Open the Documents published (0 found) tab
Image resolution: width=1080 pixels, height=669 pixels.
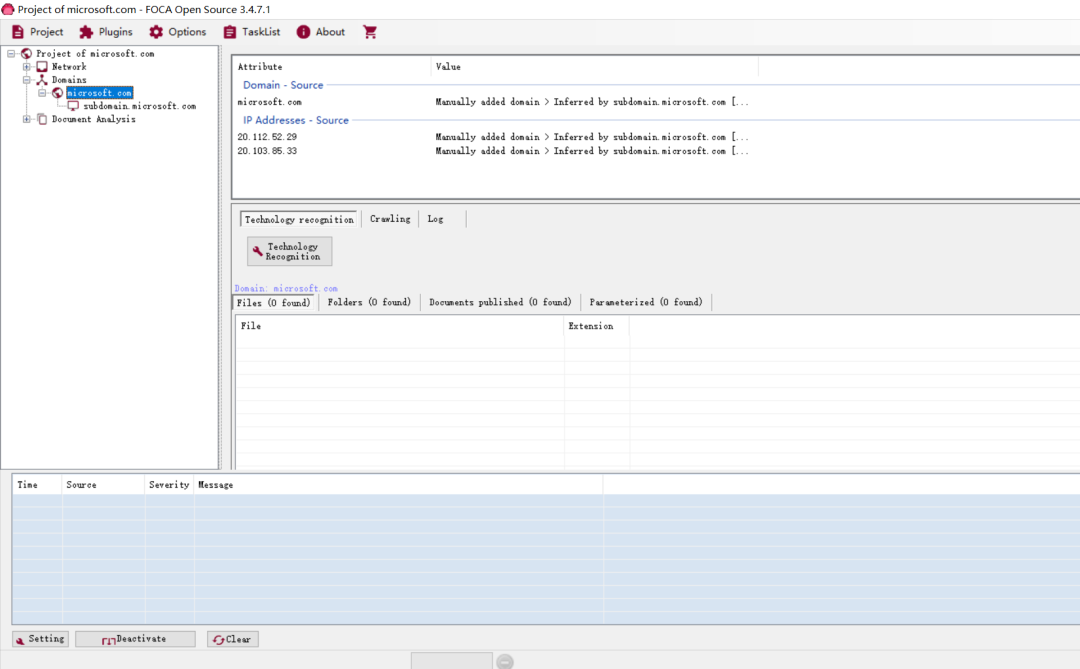500,302
